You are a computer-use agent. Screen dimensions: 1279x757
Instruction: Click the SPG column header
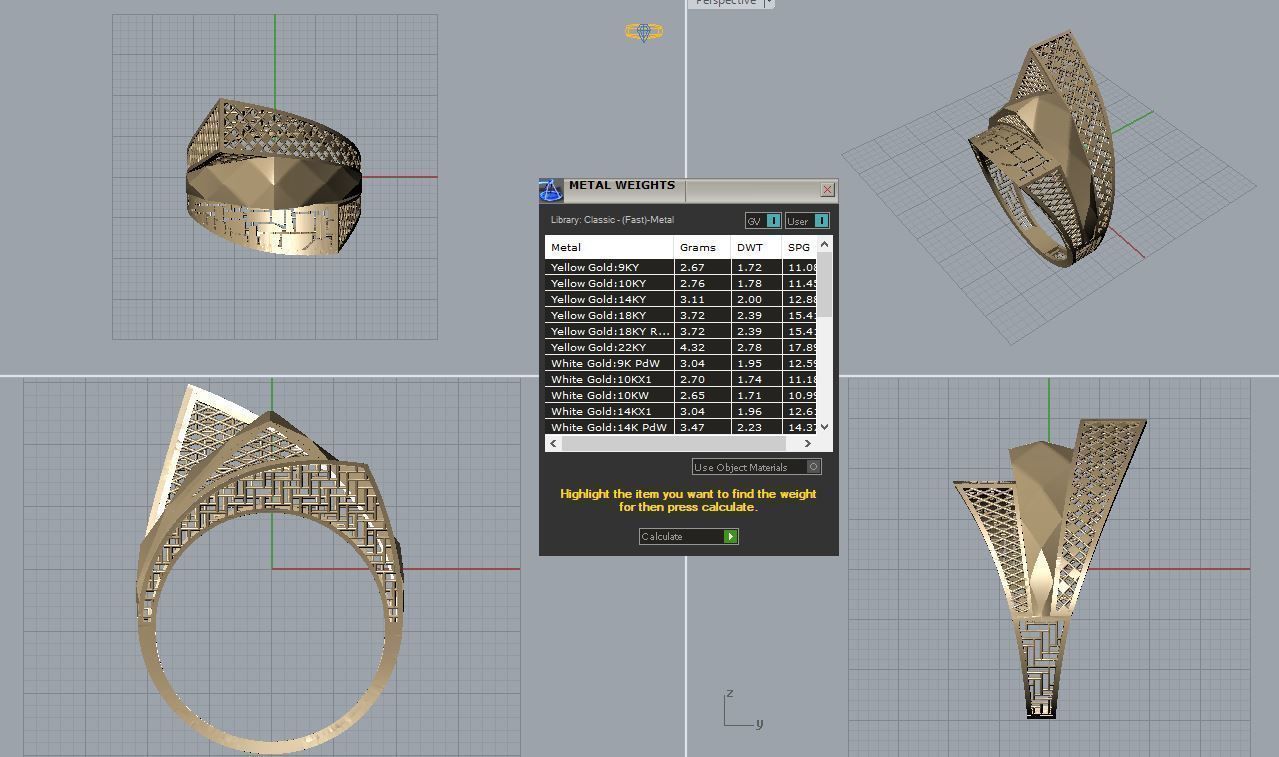[x=800, y=247]
